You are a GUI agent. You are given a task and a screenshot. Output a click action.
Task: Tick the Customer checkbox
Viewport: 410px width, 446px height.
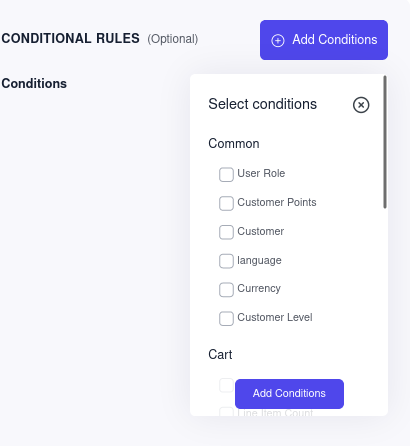[x=226, y=232]
